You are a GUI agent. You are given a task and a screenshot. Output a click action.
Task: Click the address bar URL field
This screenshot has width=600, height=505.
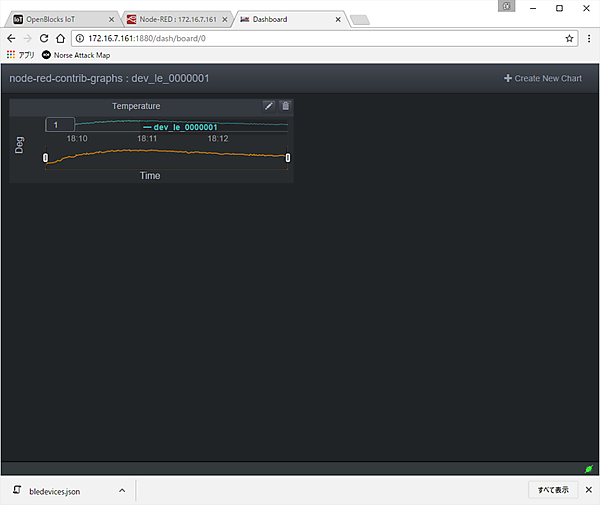click(x=300, y=38)
